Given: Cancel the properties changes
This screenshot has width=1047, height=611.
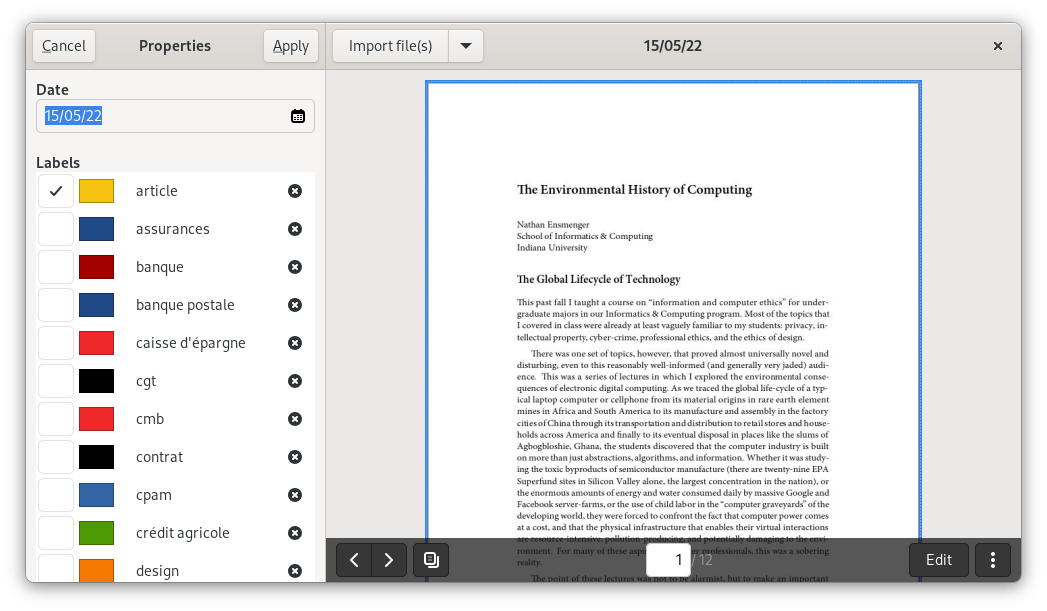Looking at the screenshot, I should [x=64, y=46].
